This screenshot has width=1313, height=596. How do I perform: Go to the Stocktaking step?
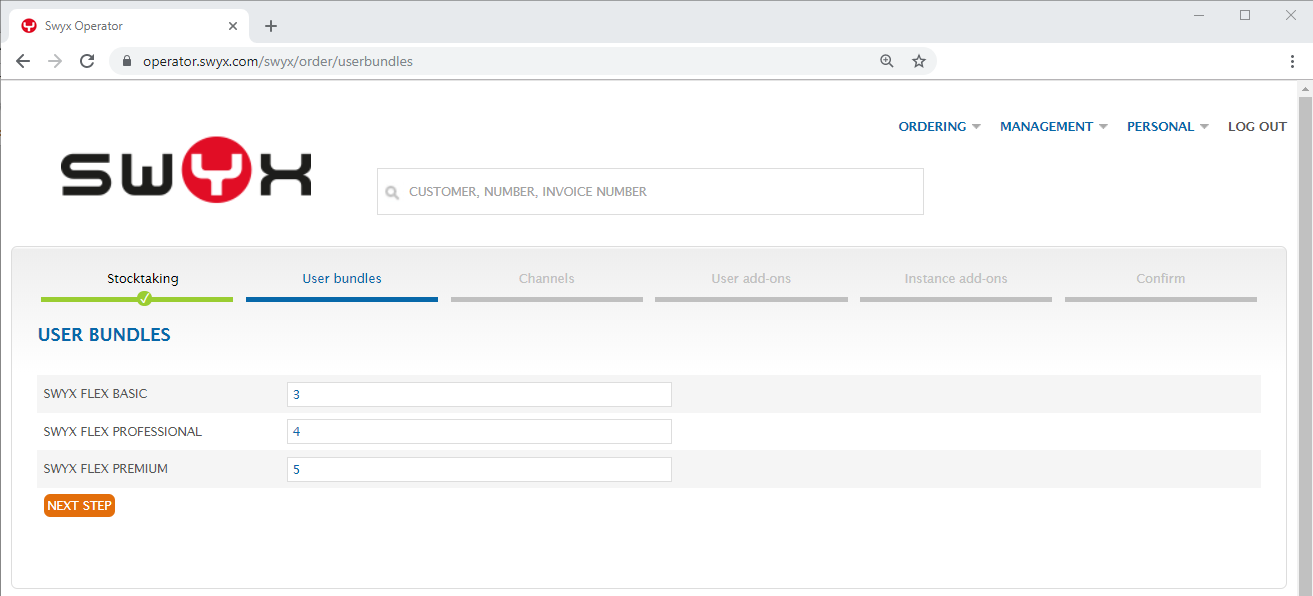(x=143, y=279)
